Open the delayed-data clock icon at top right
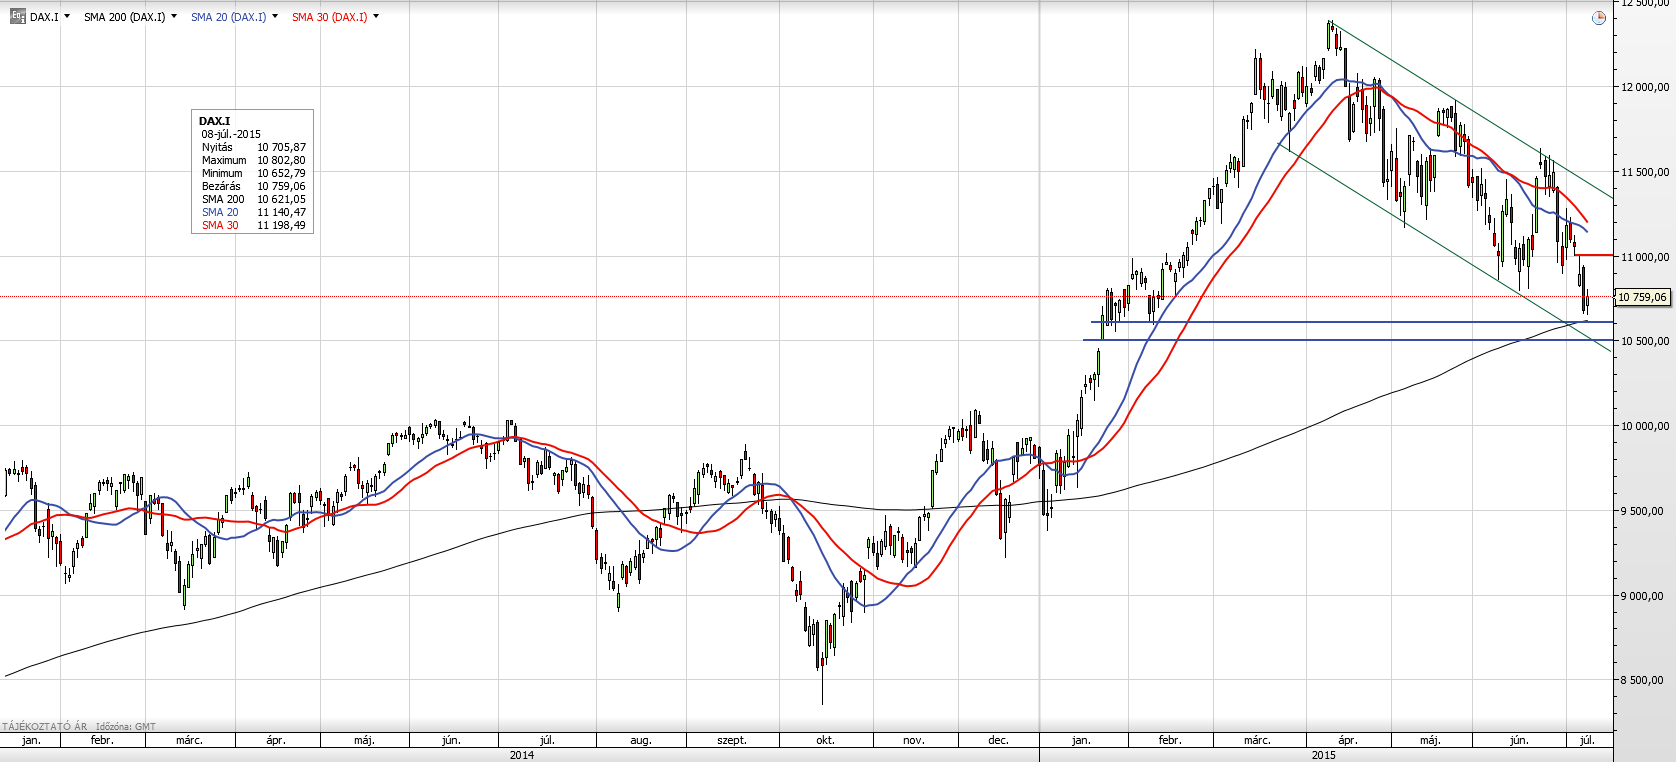 pos(1599,18)
